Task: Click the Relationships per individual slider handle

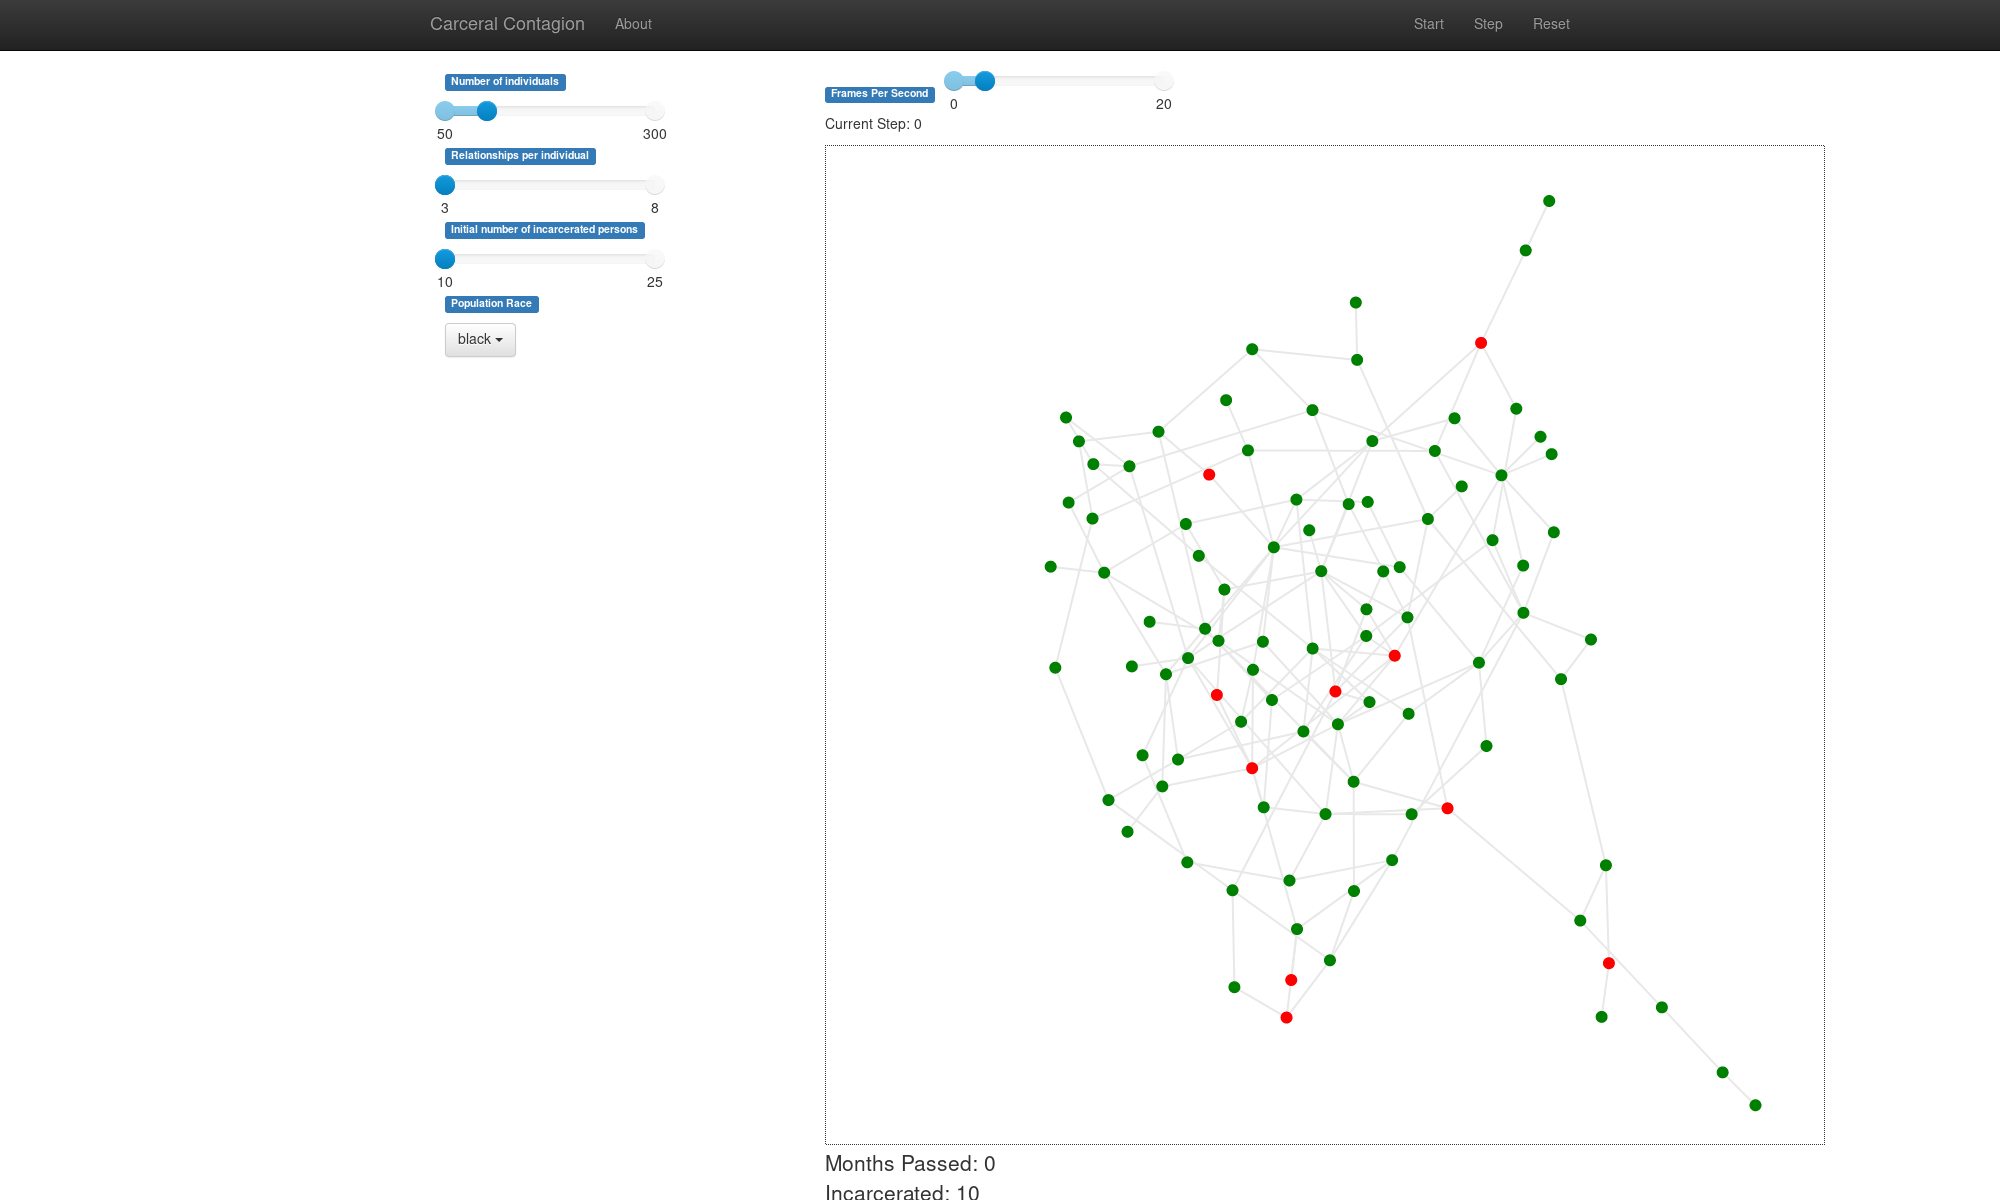Action: pyautogui.click(x=445, y=185)
